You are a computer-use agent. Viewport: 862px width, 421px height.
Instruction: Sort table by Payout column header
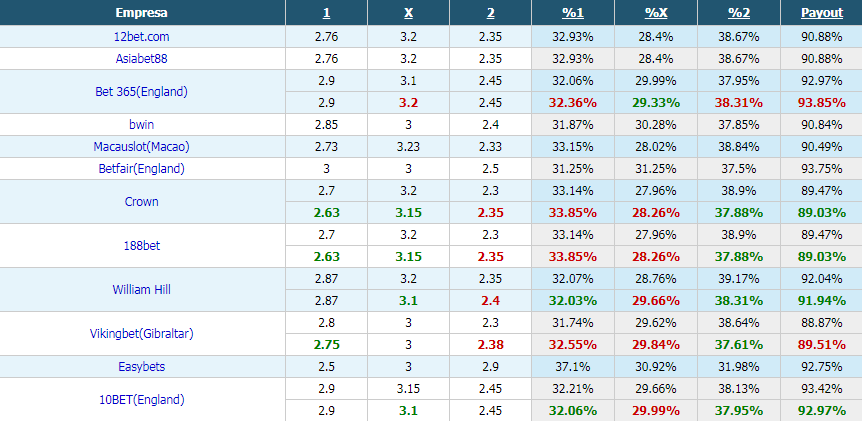coord(822,13)
